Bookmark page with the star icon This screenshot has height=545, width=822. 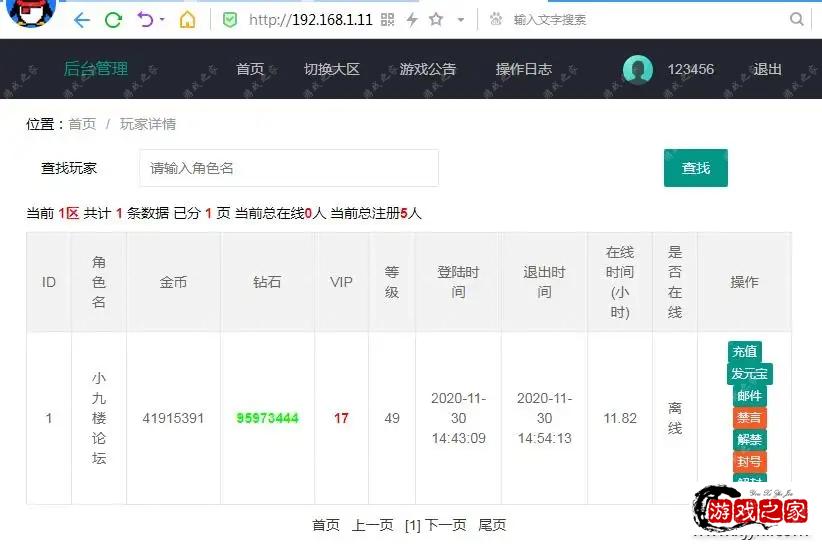pyautogui.click(x=436, y=19)
